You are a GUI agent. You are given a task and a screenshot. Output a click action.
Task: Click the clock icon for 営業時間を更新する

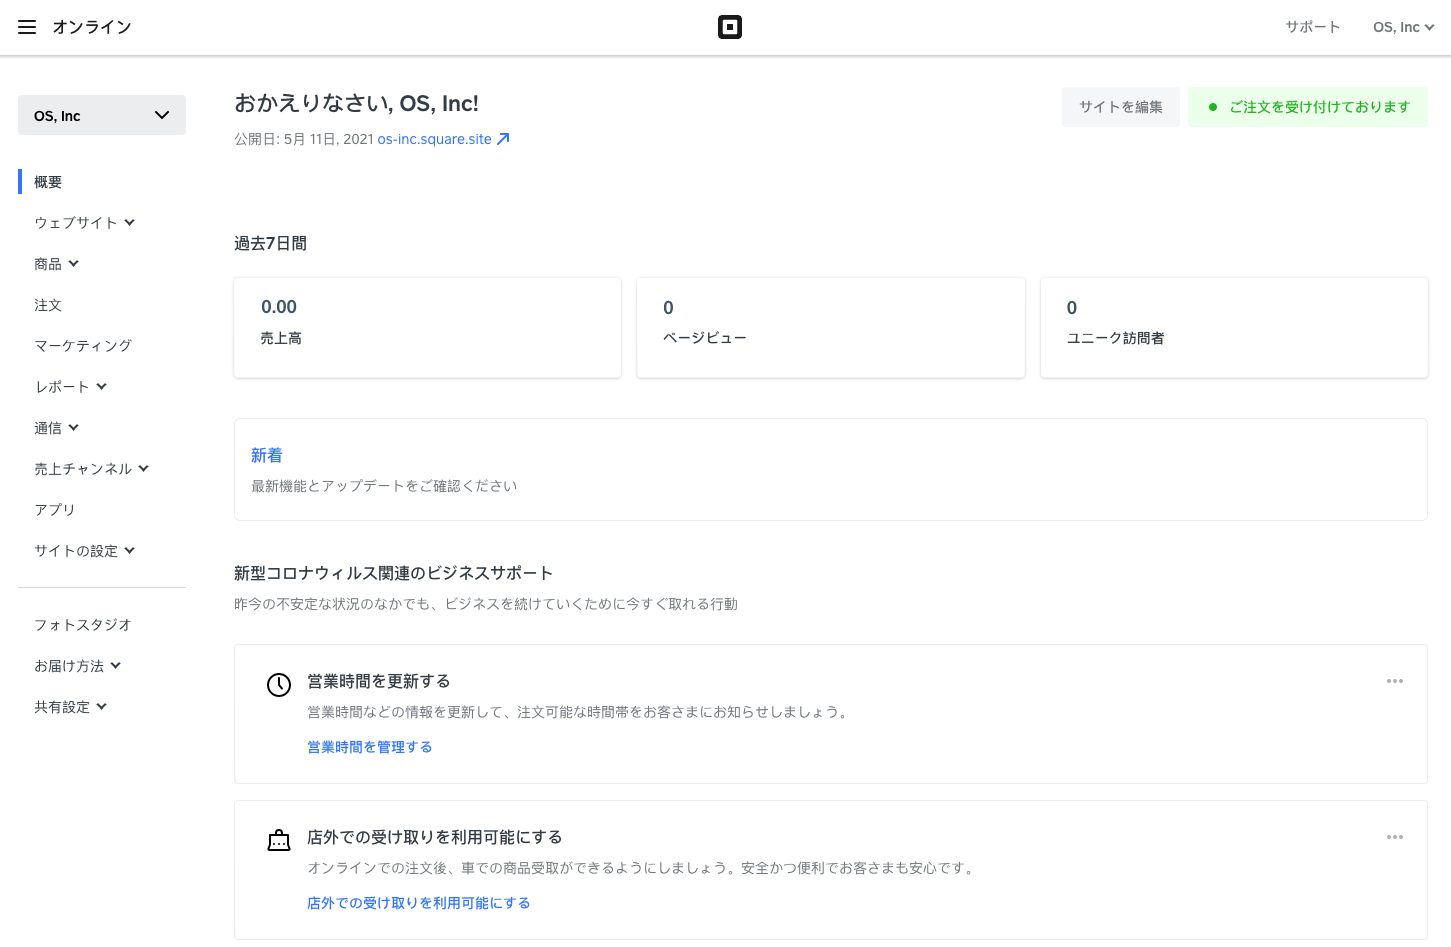pyautogui.click(x=279, y=684)
